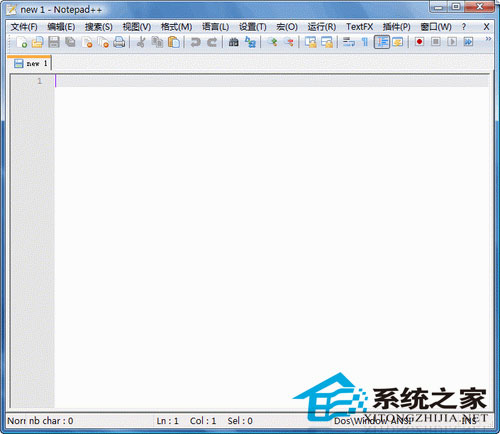500x434 pixels.
Task: Click the User Defined Language icon
Action: [x=398, y=42]
